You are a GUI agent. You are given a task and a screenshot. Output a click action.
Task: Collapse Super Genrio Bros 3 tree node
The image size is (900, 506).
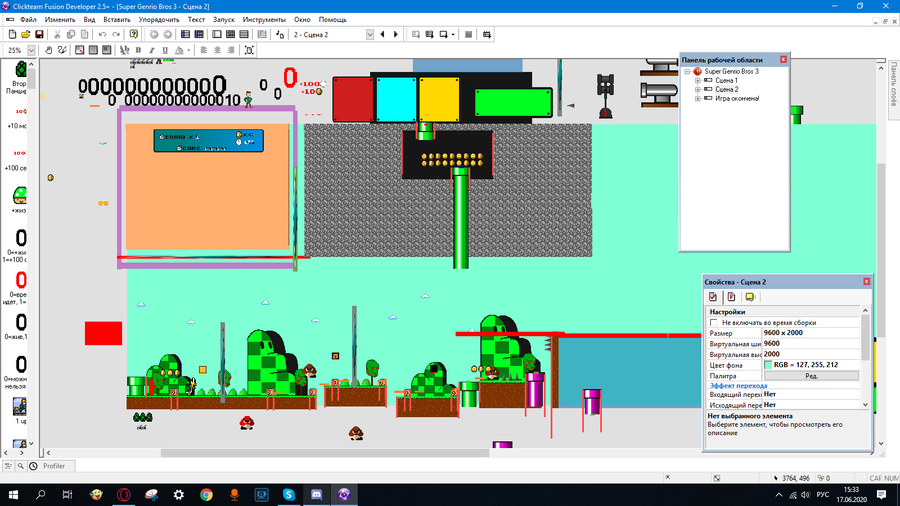point(687,72)
